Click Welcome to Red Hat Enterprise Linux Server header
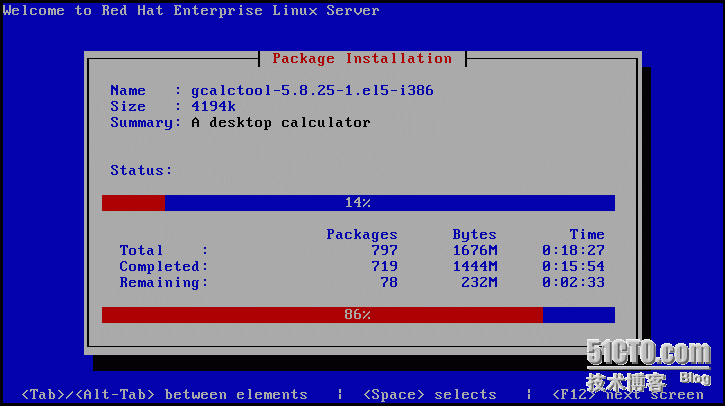The height and width of the screenshot is (406, 725). point(191,10)
